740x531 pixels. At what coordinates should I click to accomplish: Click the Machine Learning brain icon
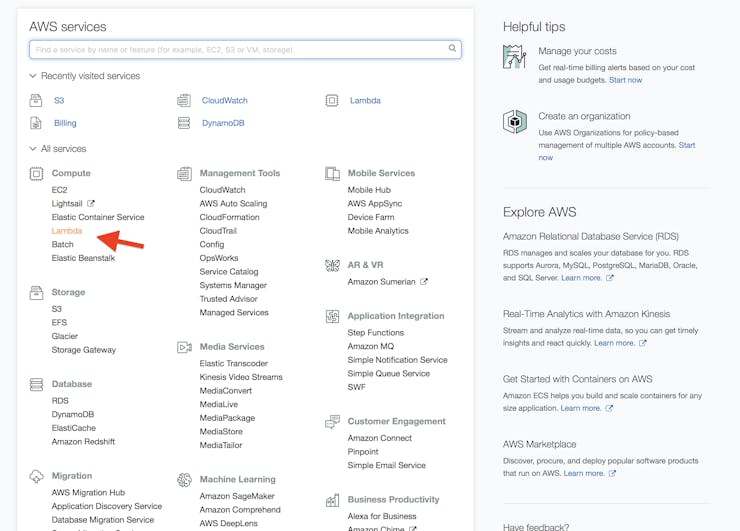(x=184, y=480)
